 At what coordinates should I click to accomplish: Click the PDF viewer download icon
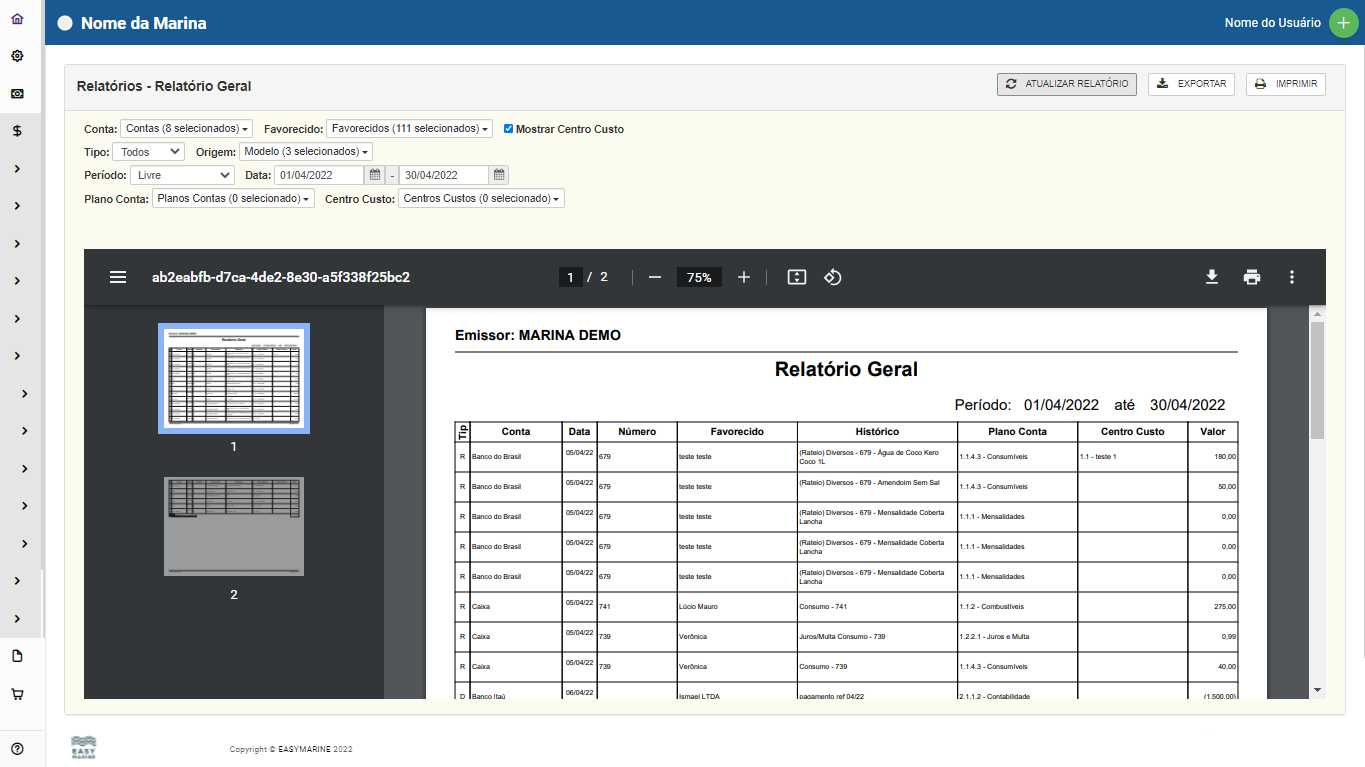click(x=1211, y=277)
